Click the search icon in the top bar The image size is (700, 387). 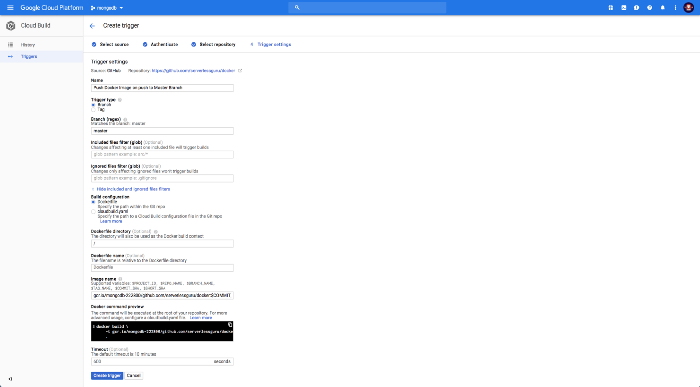(297, 8)
